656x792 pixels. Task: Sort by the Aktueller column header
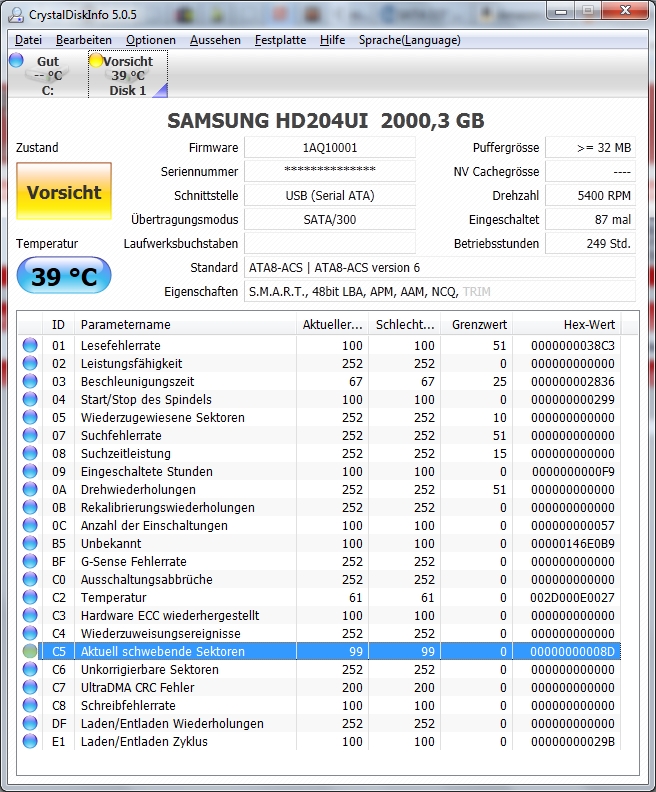333,324
